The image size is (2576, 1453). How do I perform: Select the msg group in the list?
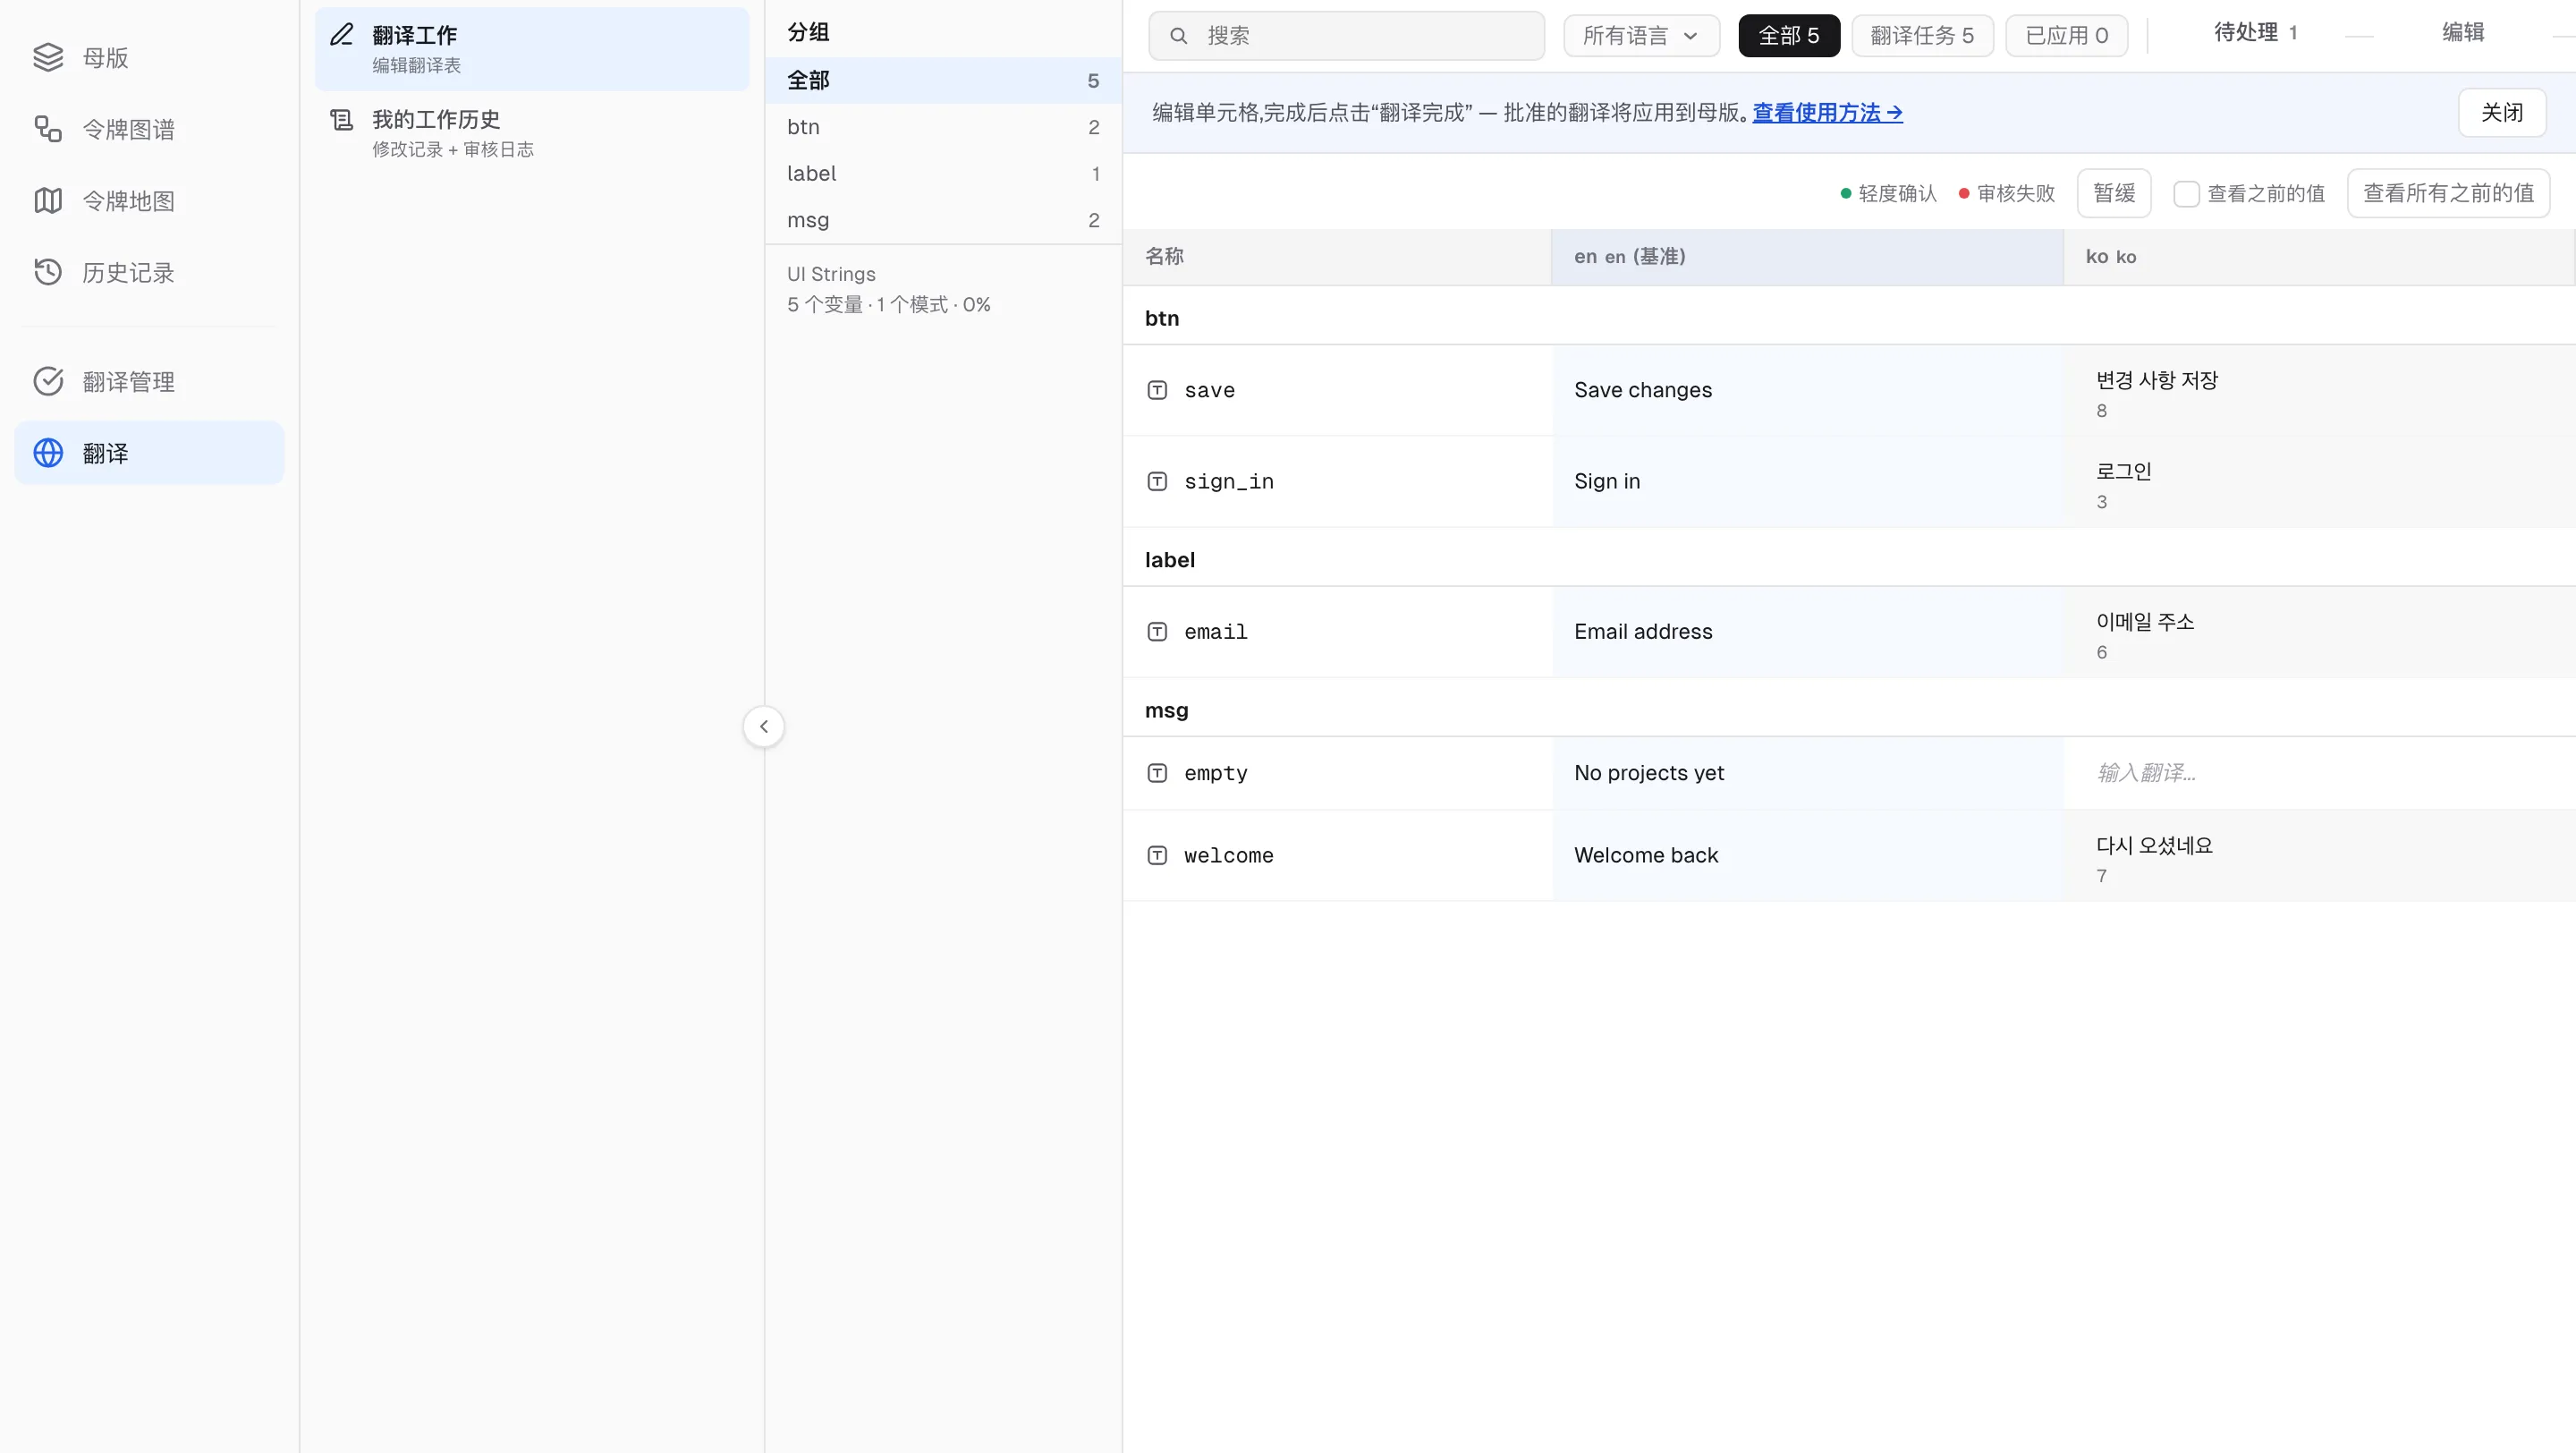click(x=943, y=220)
